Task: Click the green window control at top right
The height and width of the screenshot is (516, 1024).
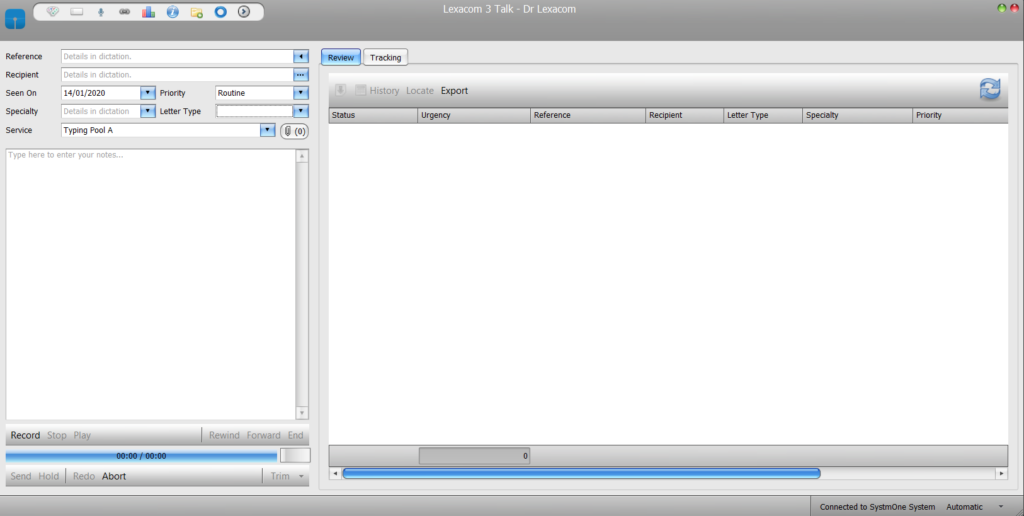Action: [x=1002, y=8]
